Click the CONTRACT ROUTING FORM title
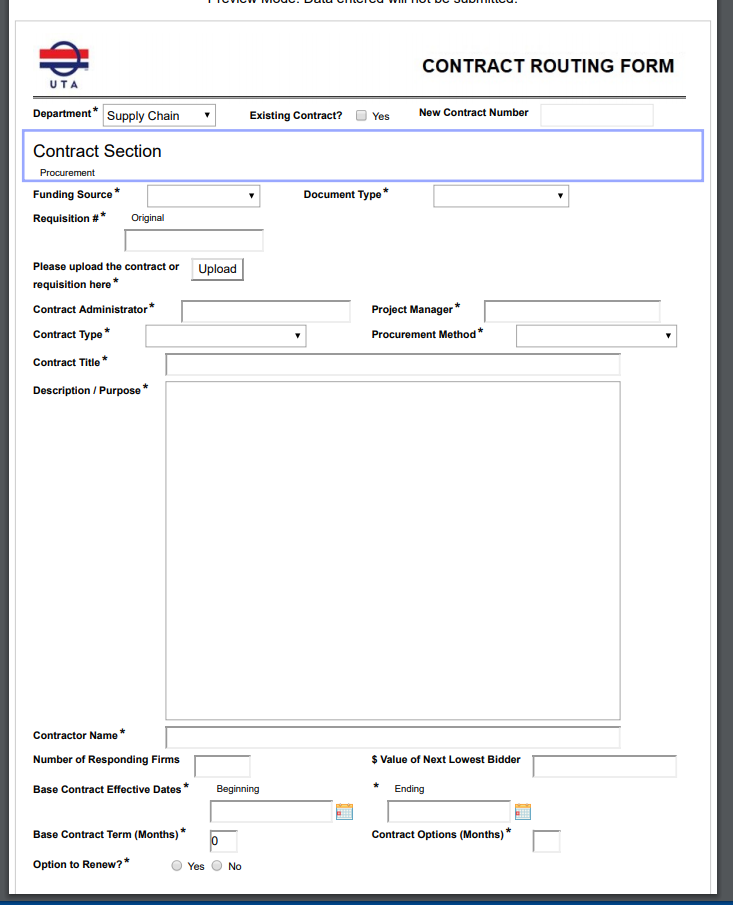This screenshot has width=733, height=905. 548,66
